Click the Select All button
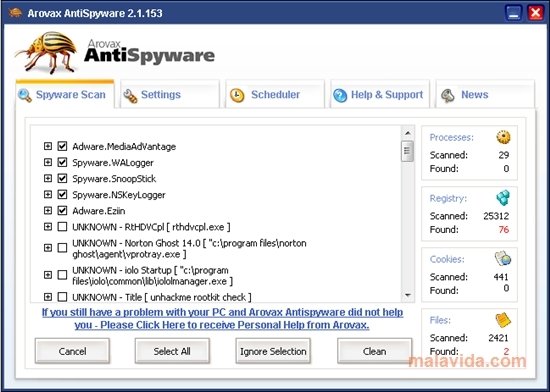550x392 pixels. pyautogui.click(x=172, y=351)
